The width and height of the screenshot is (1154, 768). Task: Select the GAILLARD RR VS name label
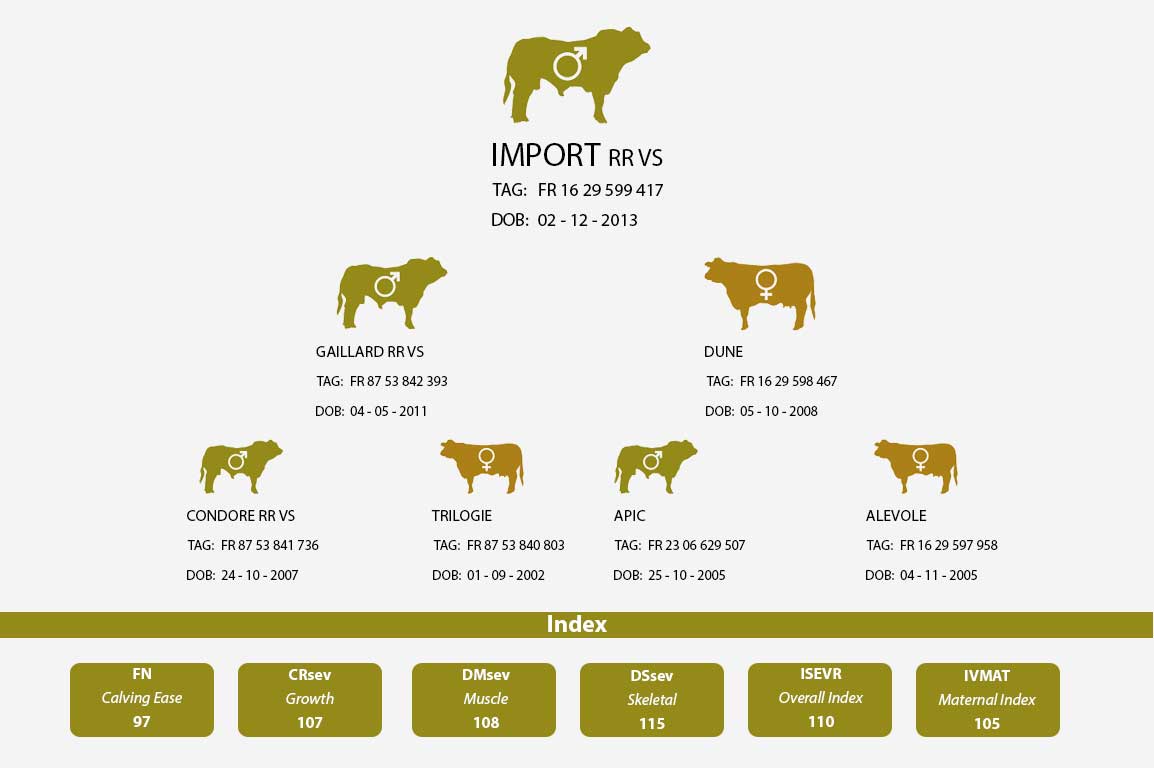point(369,352)
